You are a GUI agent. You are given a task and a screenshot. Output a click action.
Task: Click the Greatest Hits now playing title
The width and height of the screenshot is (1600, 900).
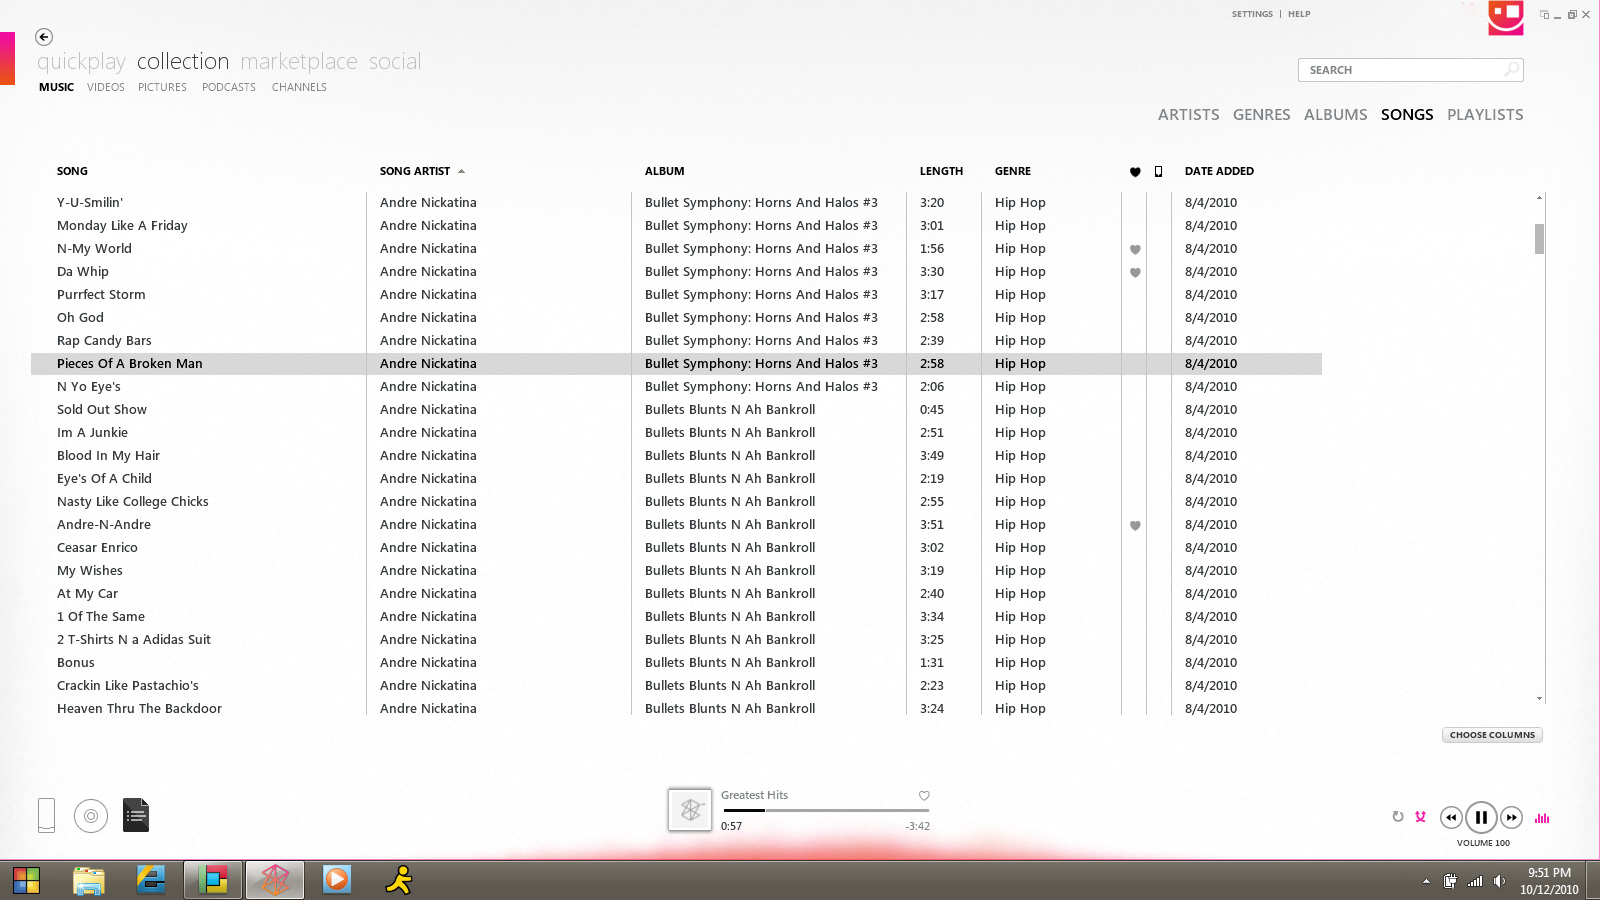754,795
